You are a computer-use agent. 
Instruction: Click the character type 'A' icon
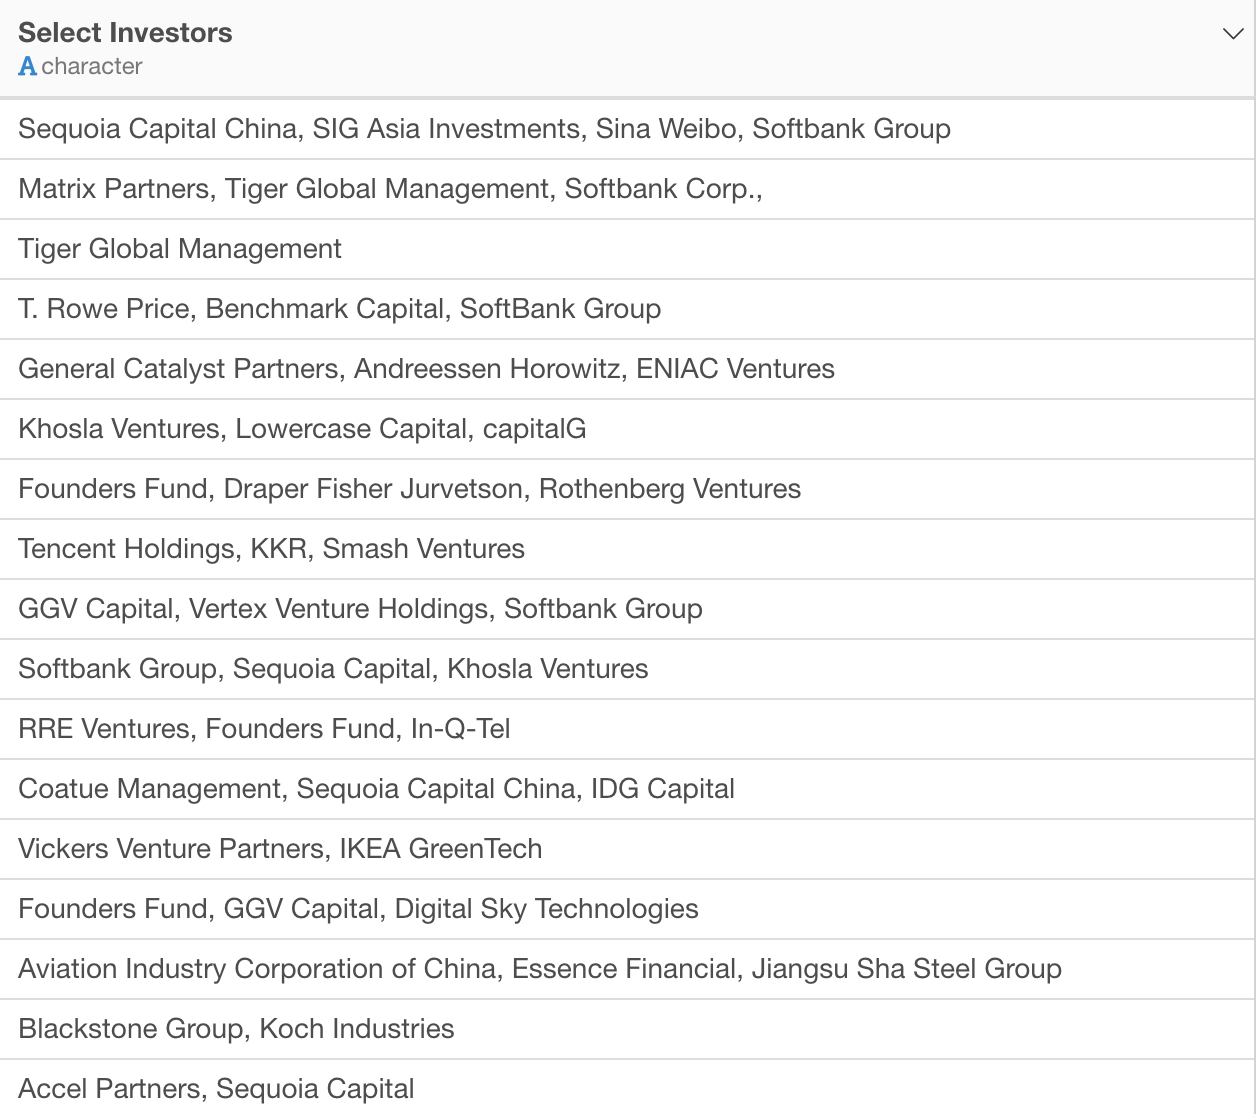click(27, 66)
